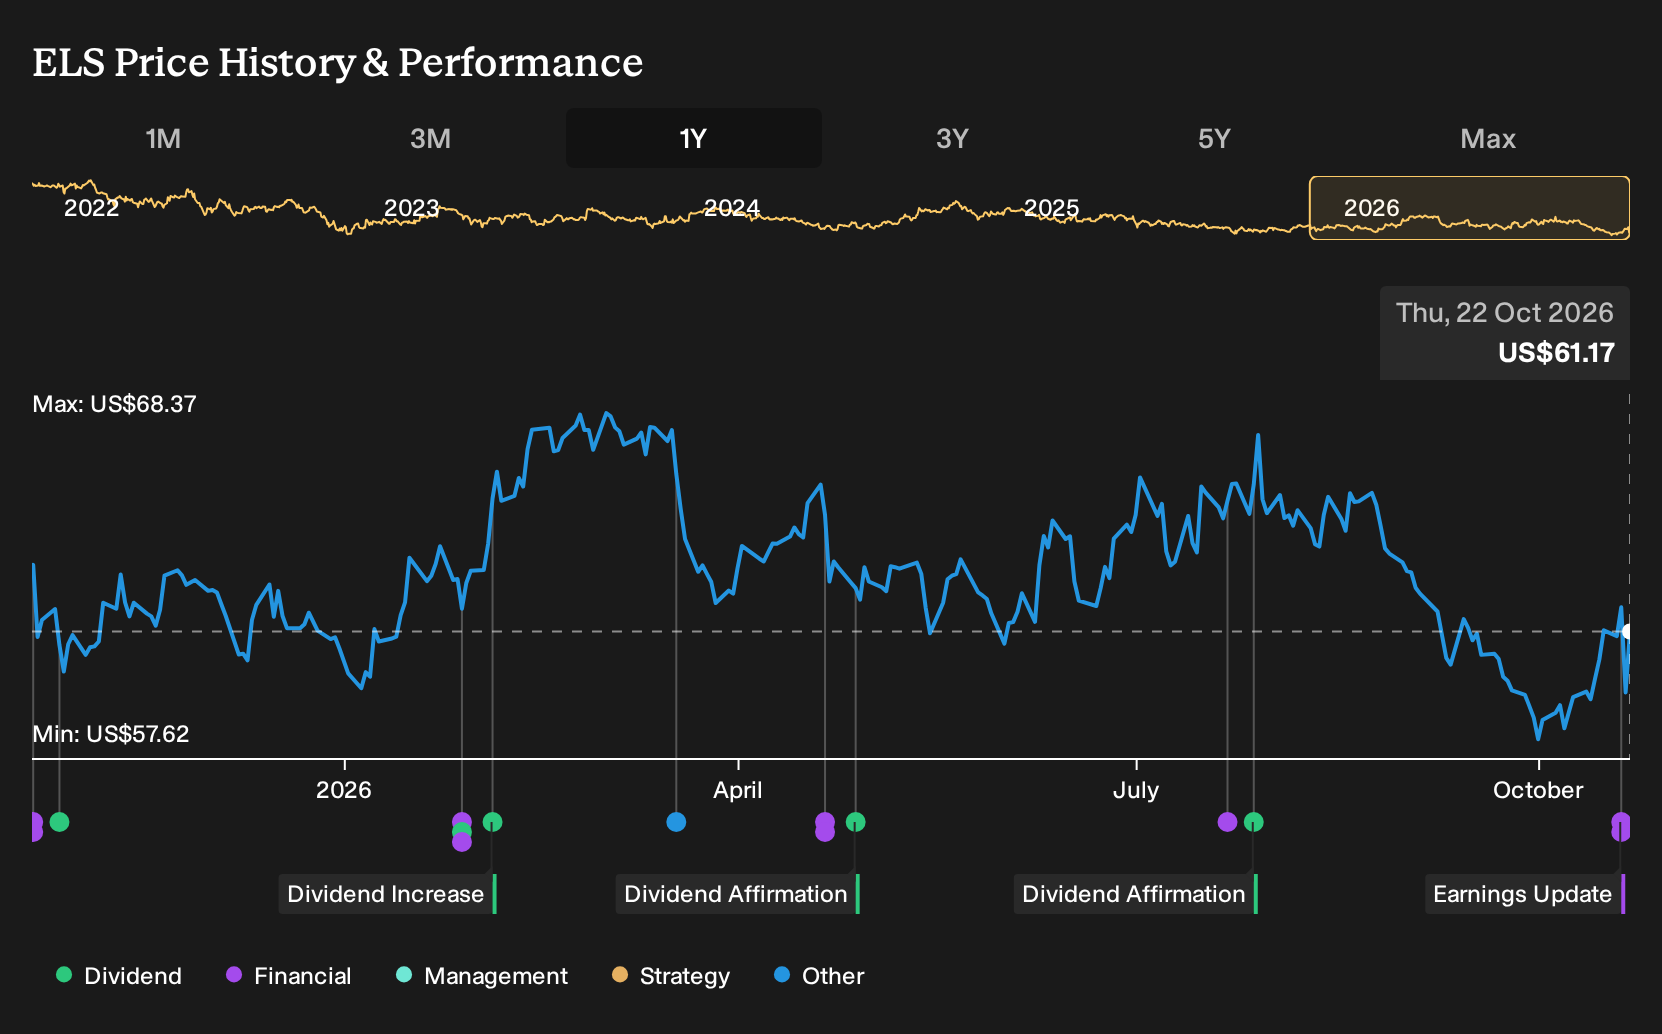This screenshot has width=1662, height=1034.
Task: Open the Dividend Affirmation label near July
Action: tap(1135, 894)
